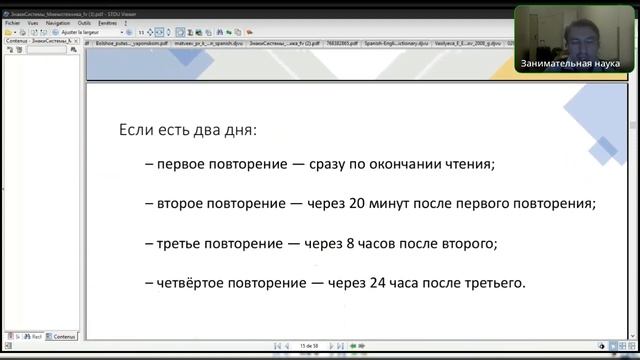Click the binoculars search icon in toolbar
The image size is (640, 360).
[x=220, y=32]
